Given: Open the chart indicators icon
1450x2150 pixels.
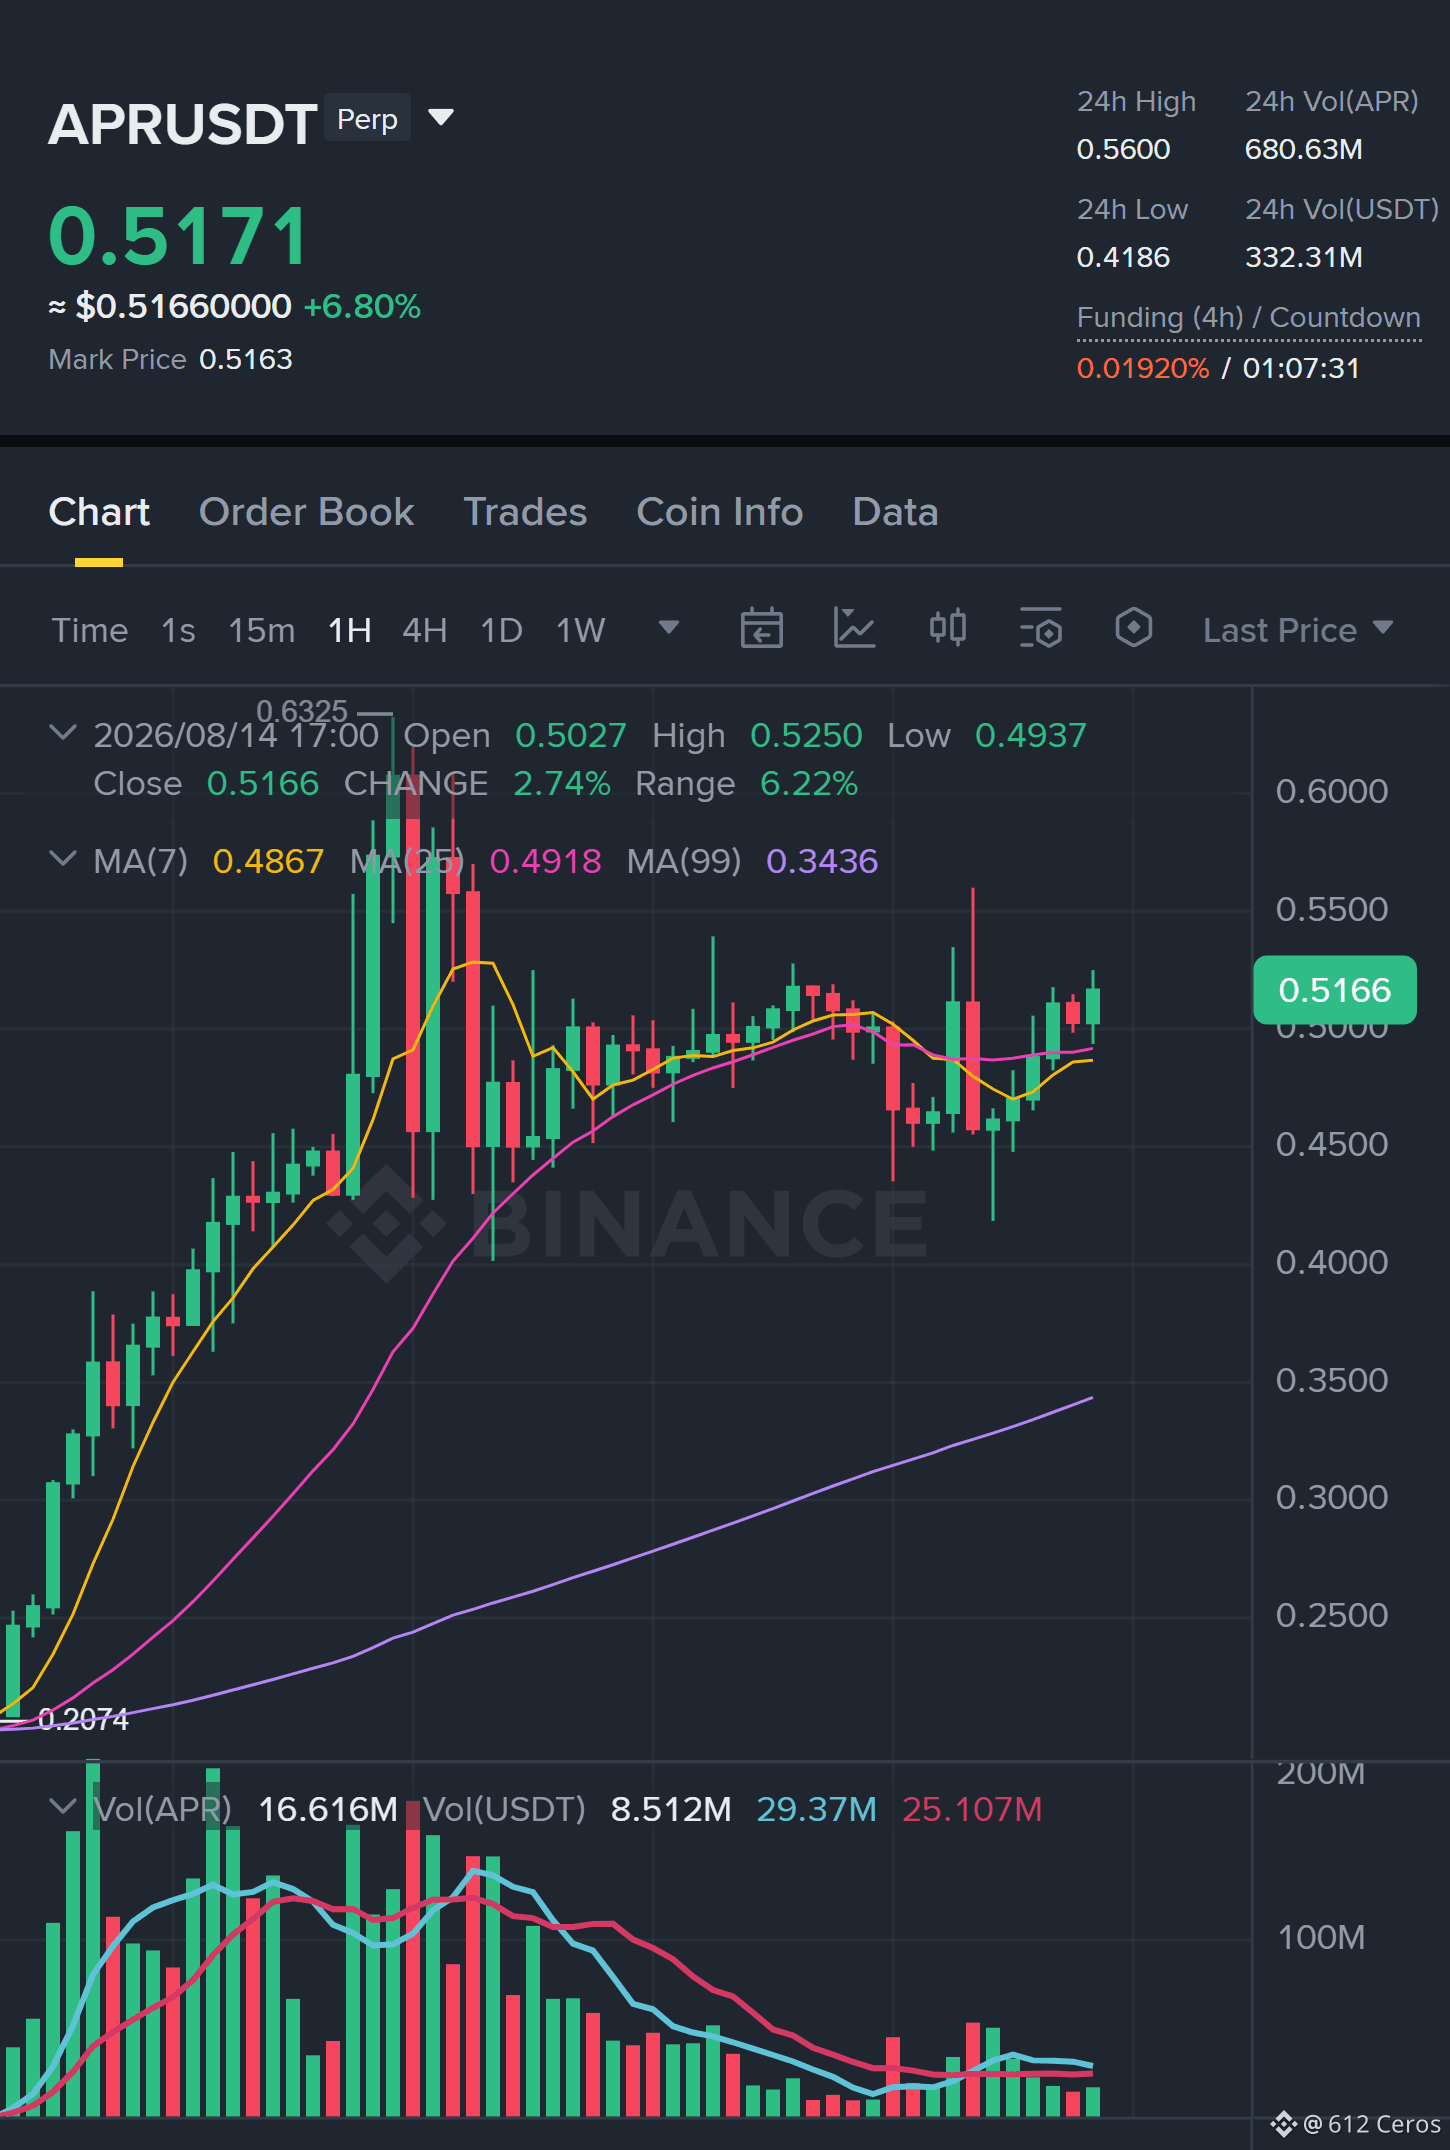Looking at the screenshot, I should pos(854,629).
